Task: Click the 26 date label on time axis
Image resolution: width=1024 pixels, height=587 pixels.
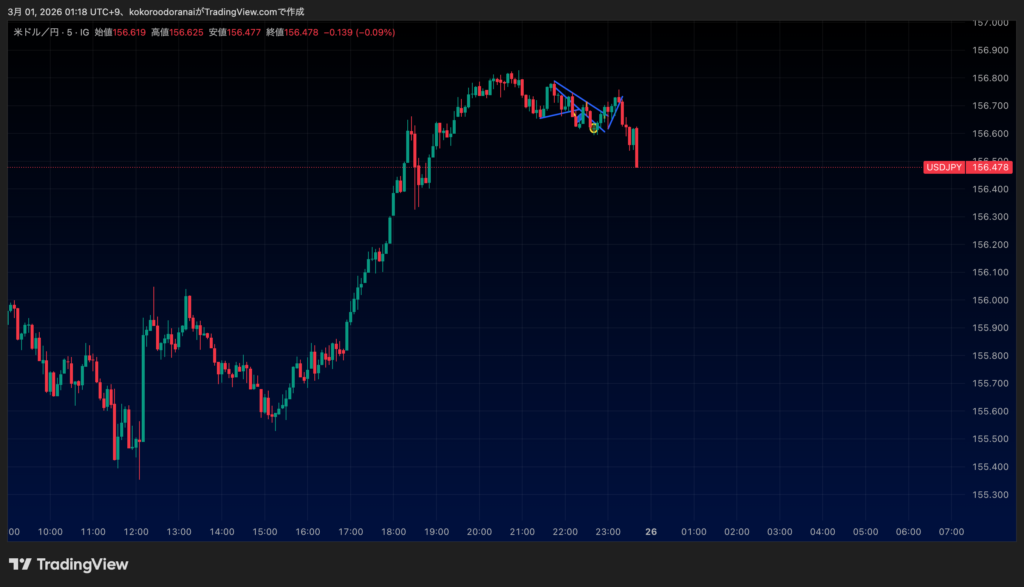Action: pyautogui.click(x=651, y=532)
